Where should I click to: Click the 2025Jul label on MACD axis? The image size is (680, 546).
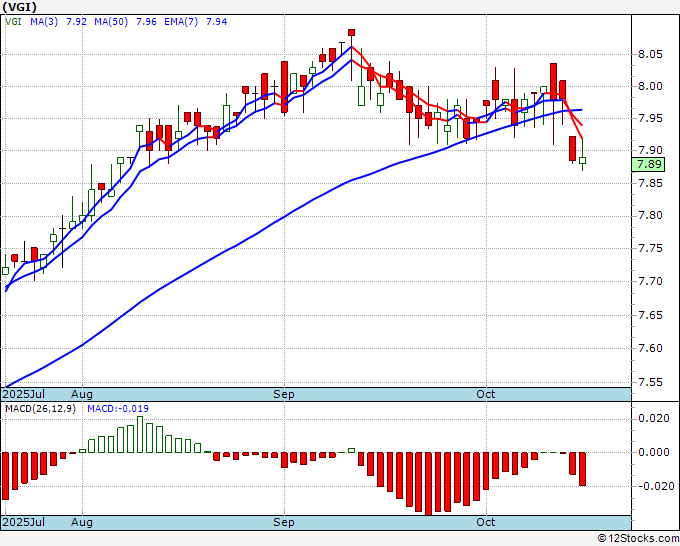(x=24, y=522)
